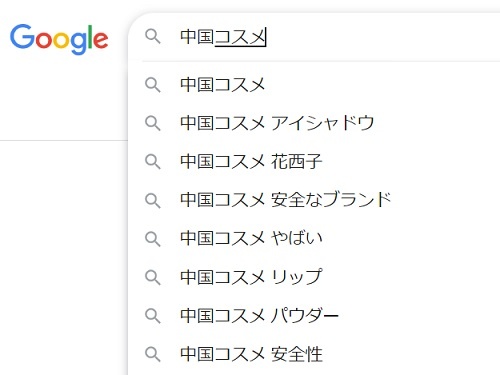Pick the 中国コスメ パウダー suggestion
Viewport: 500px width, 375px height.
click(x=314, y=315)
